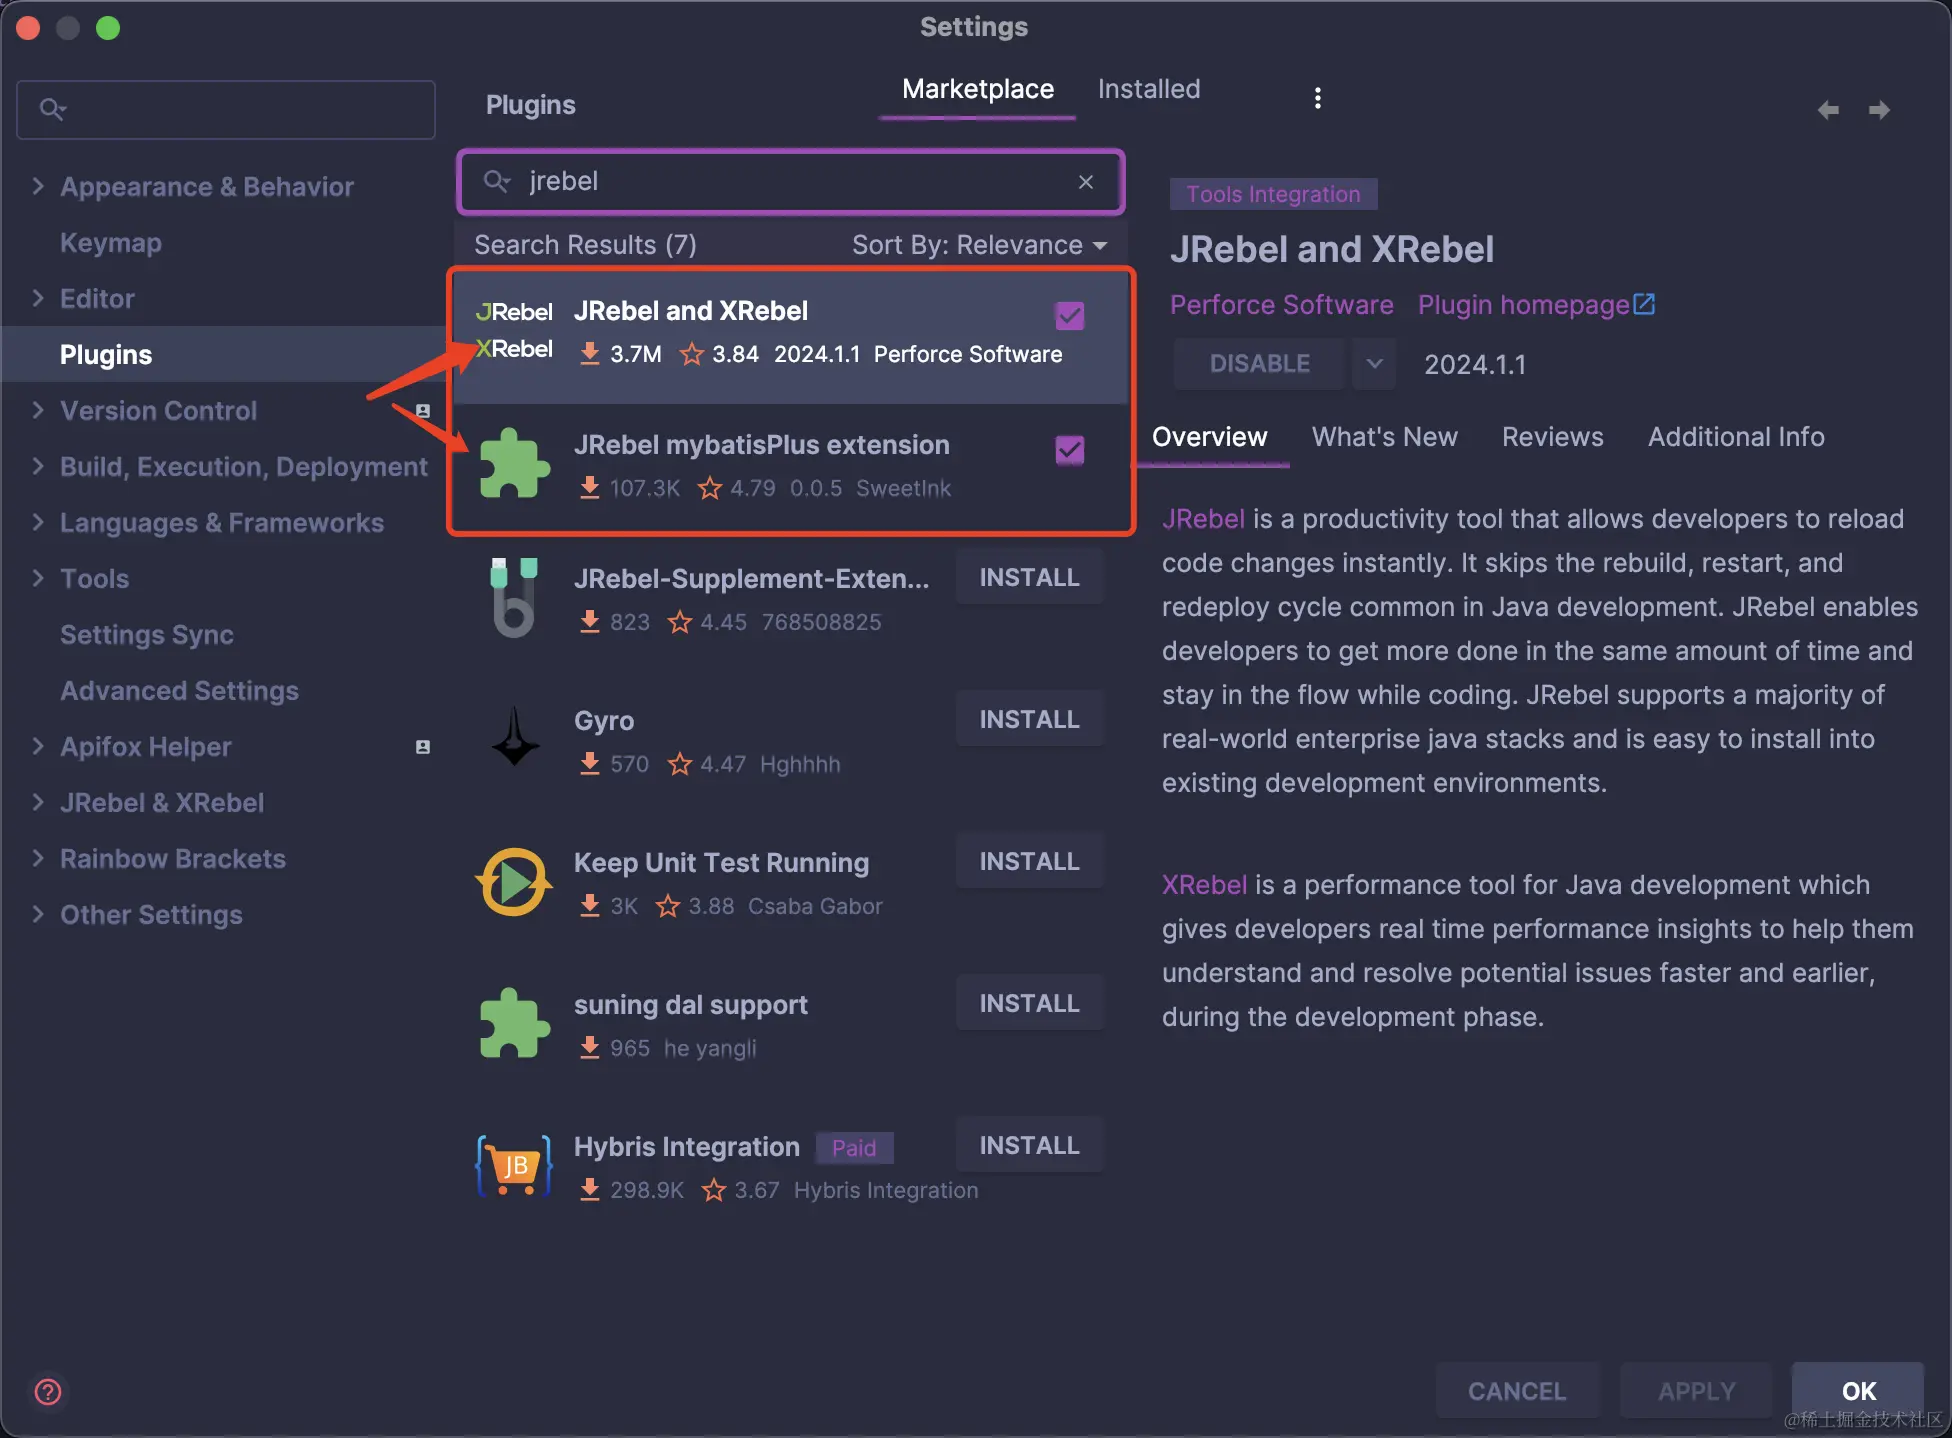Screen dimensions: 1952x1438
Task: Uncheck the JRebel and XRebel plugin checkbox
Action: coord(1069,316)
